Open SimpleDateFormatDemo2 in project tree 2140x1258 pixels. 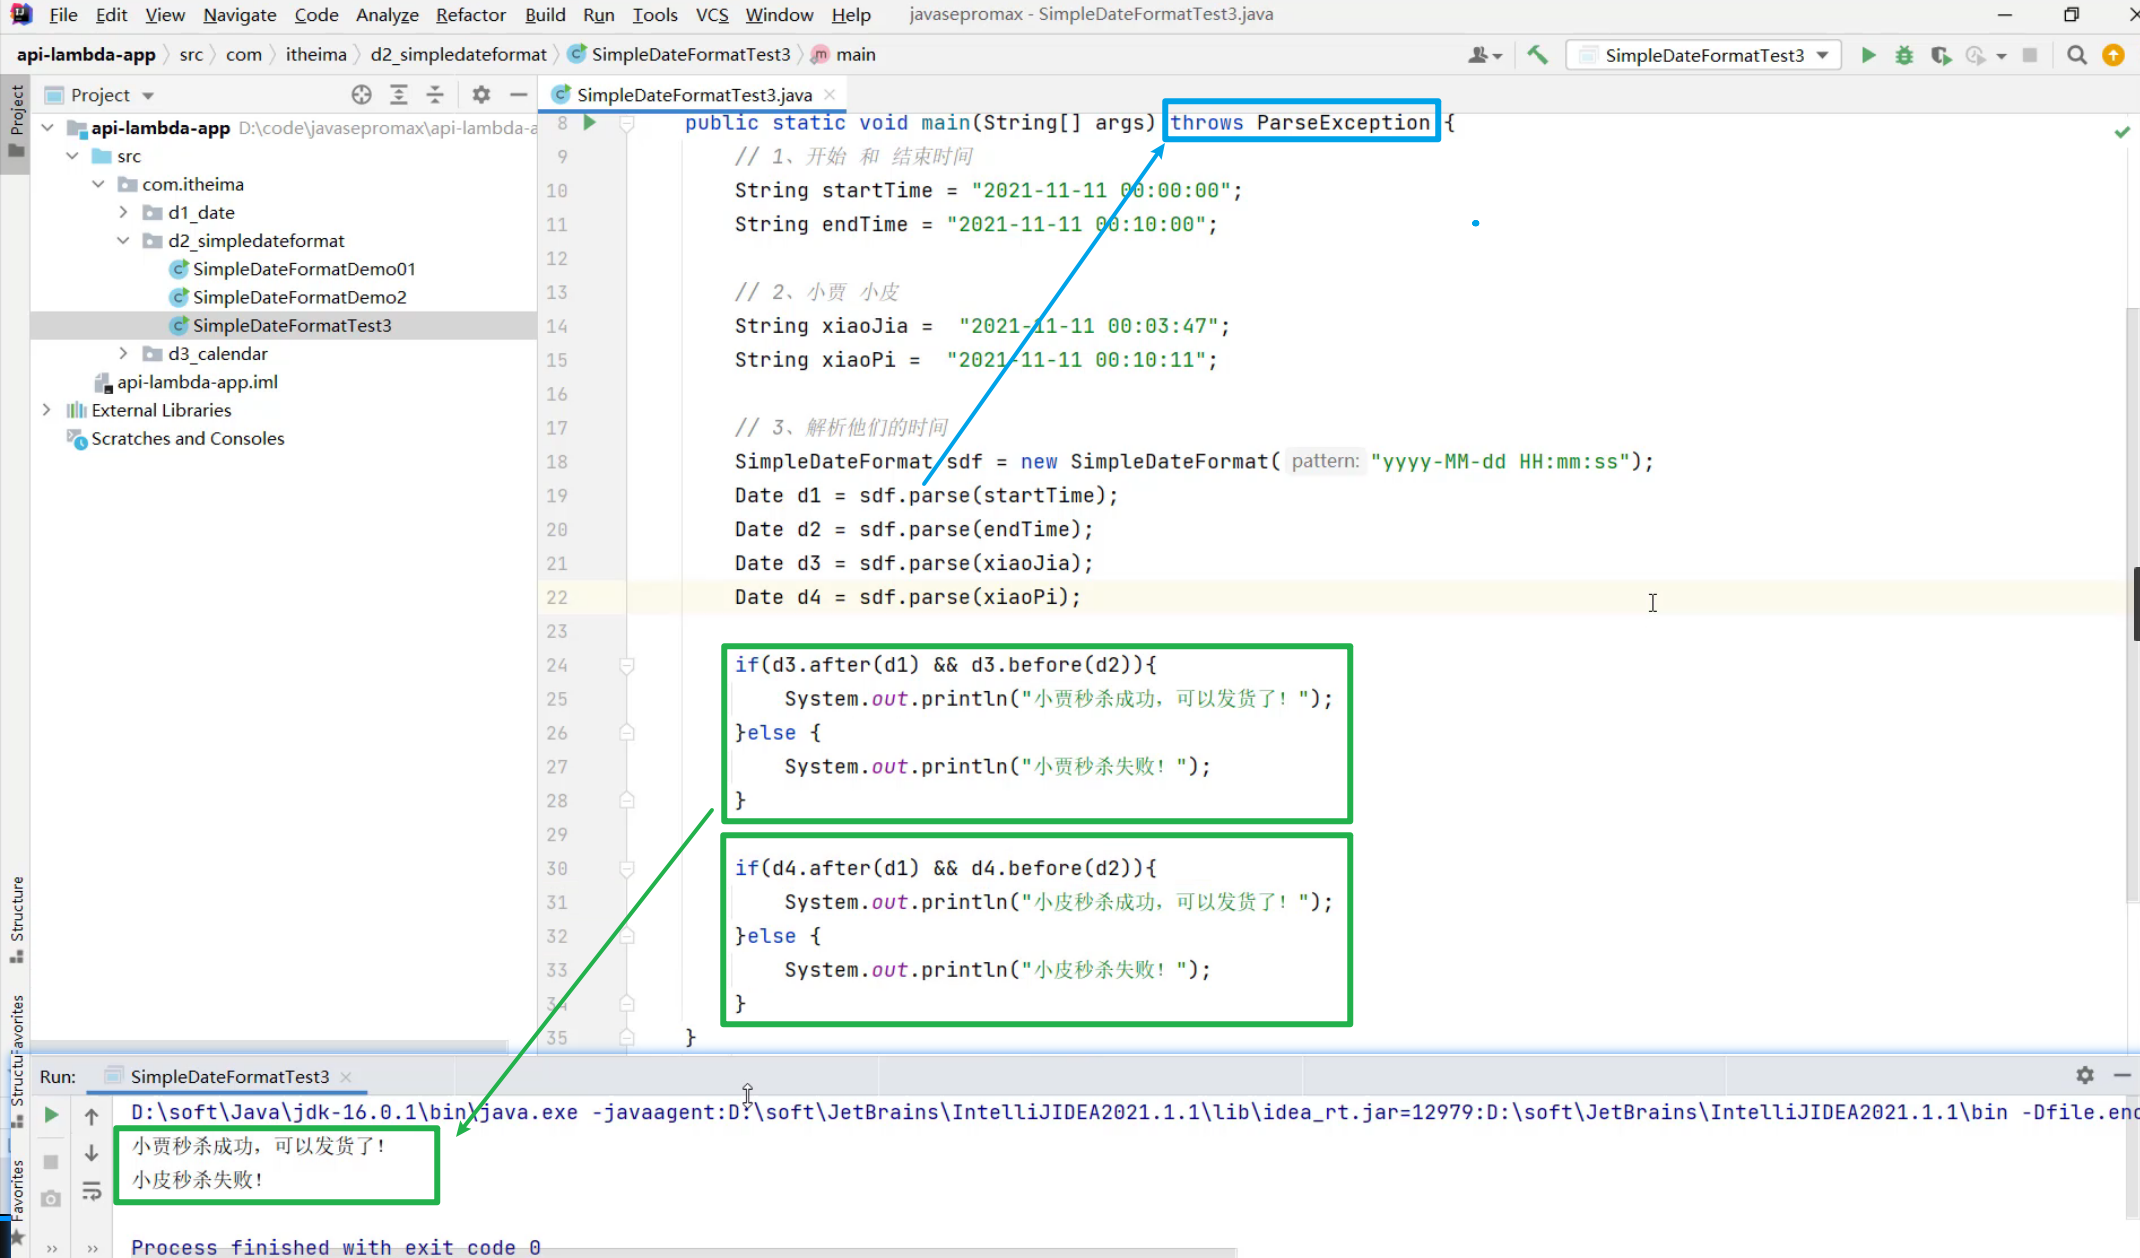pyautogui.click(x=299, y=297)
